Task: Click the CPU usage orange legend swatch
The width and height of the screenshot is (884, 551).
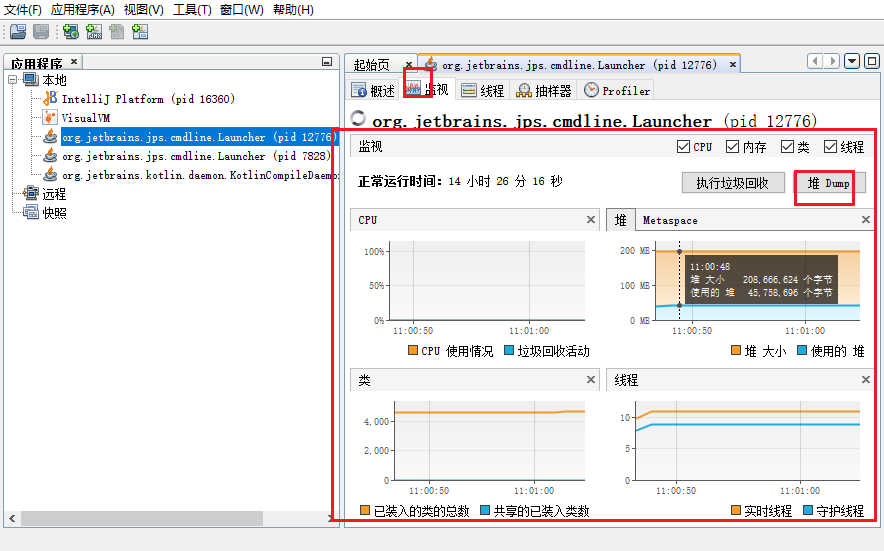Action: pos(413,350)
